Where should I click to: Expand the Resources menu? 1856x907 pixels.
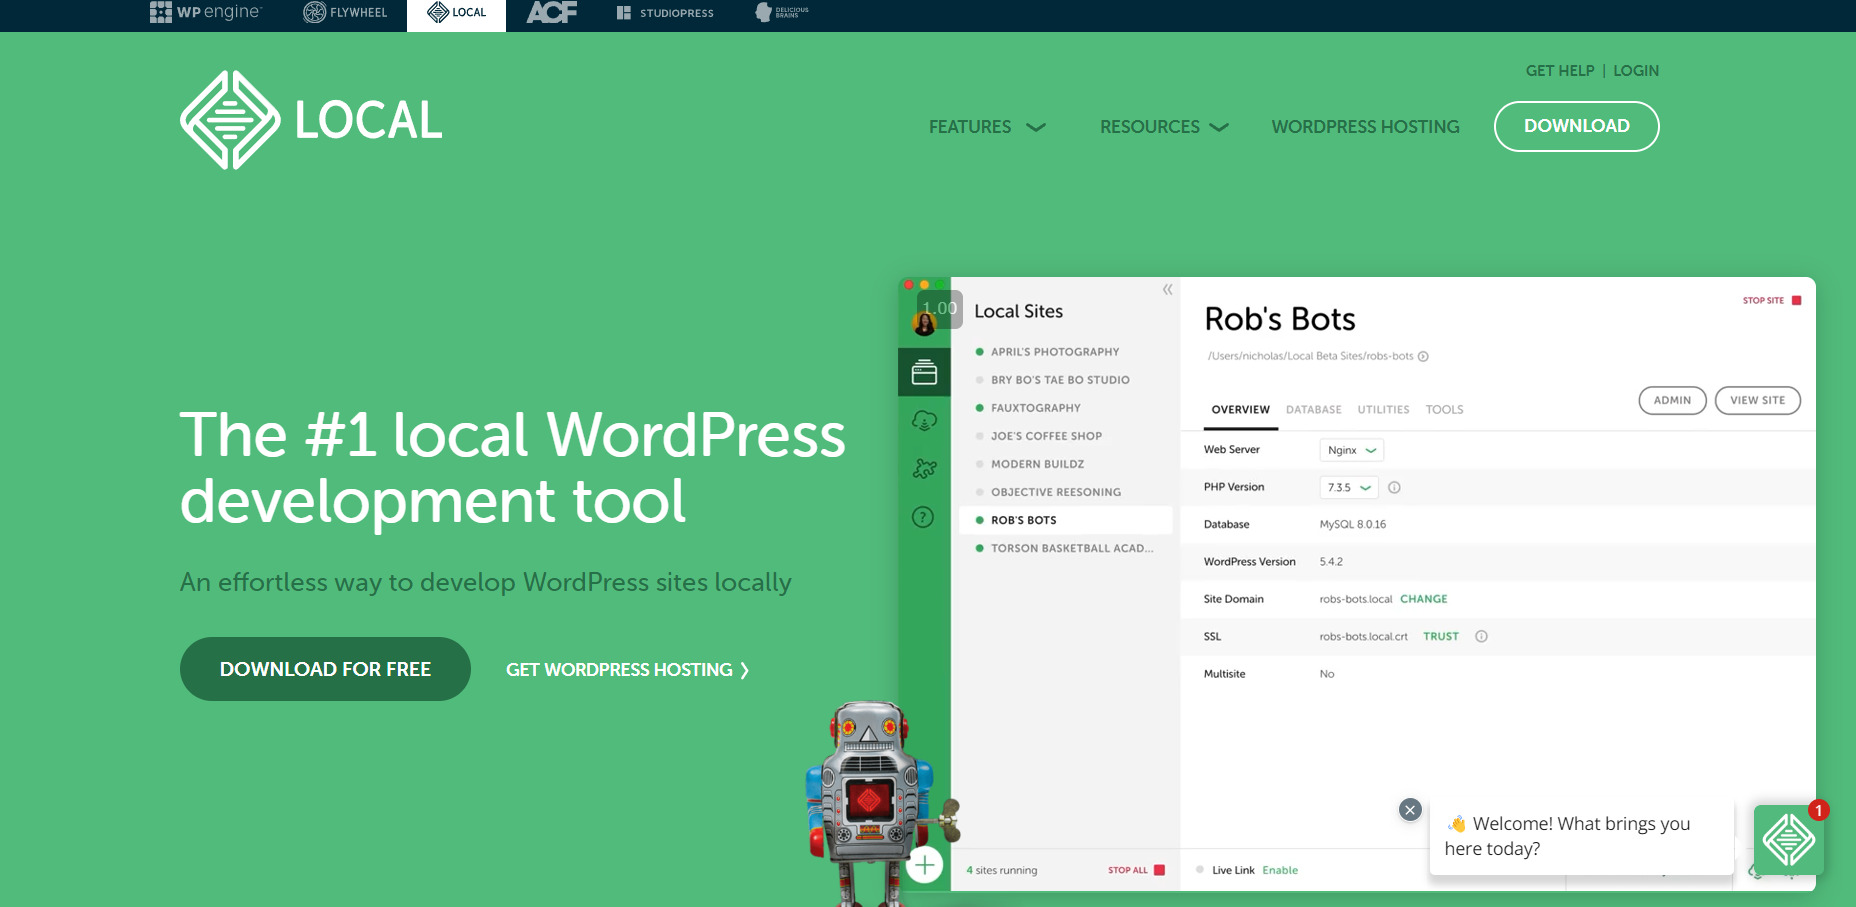(1164, 127)
